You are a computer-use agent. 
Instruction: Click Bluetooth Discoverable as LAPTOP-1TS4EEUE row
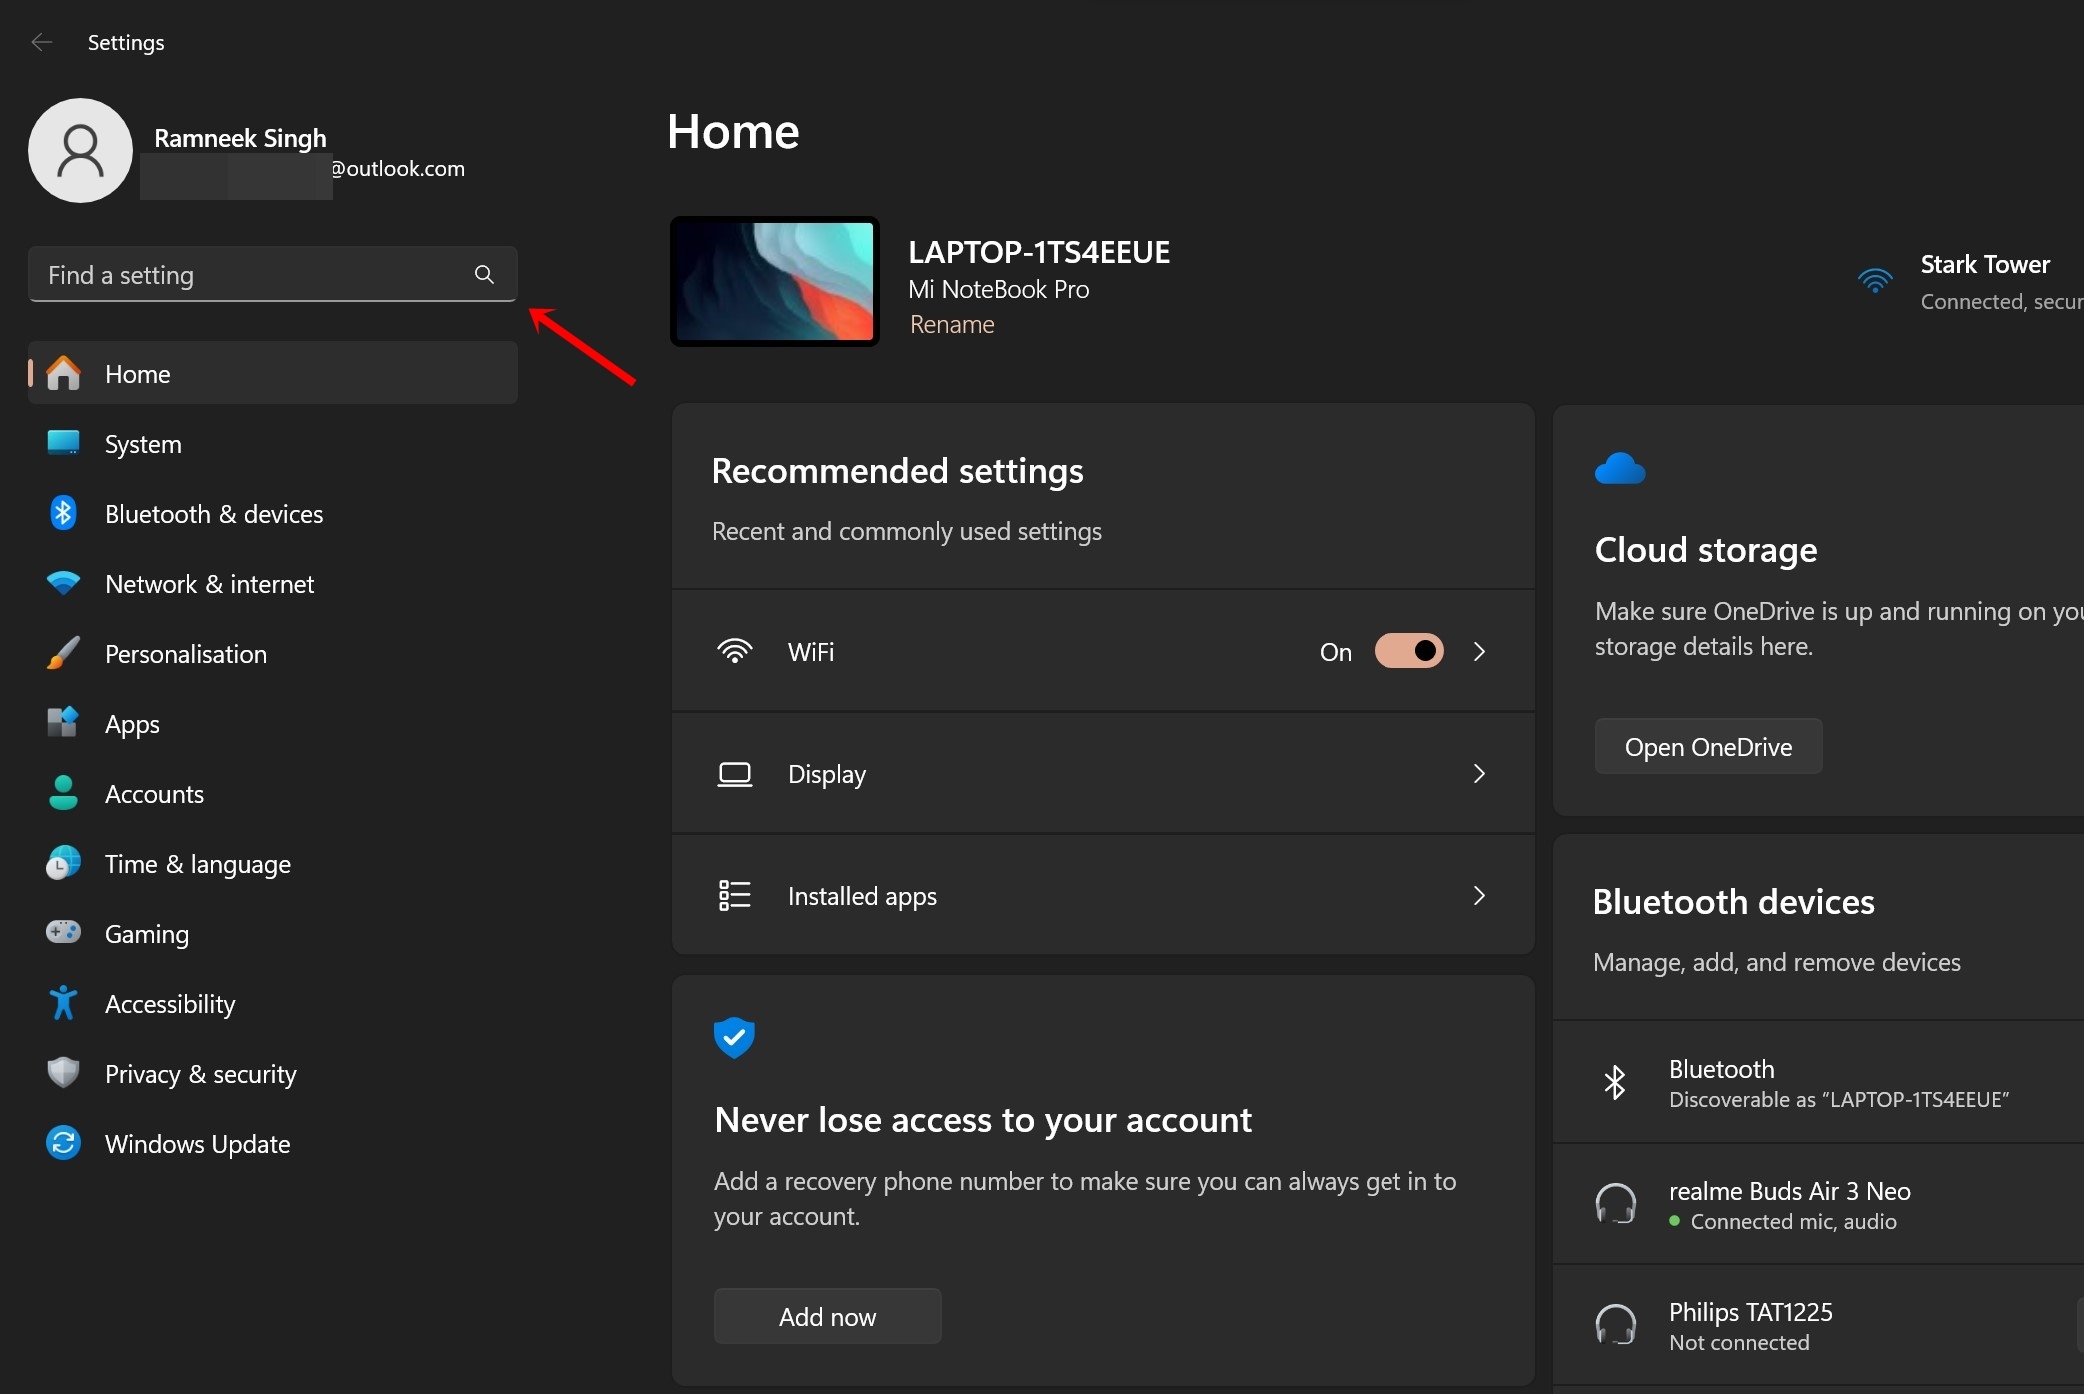pos(1818,1082)
